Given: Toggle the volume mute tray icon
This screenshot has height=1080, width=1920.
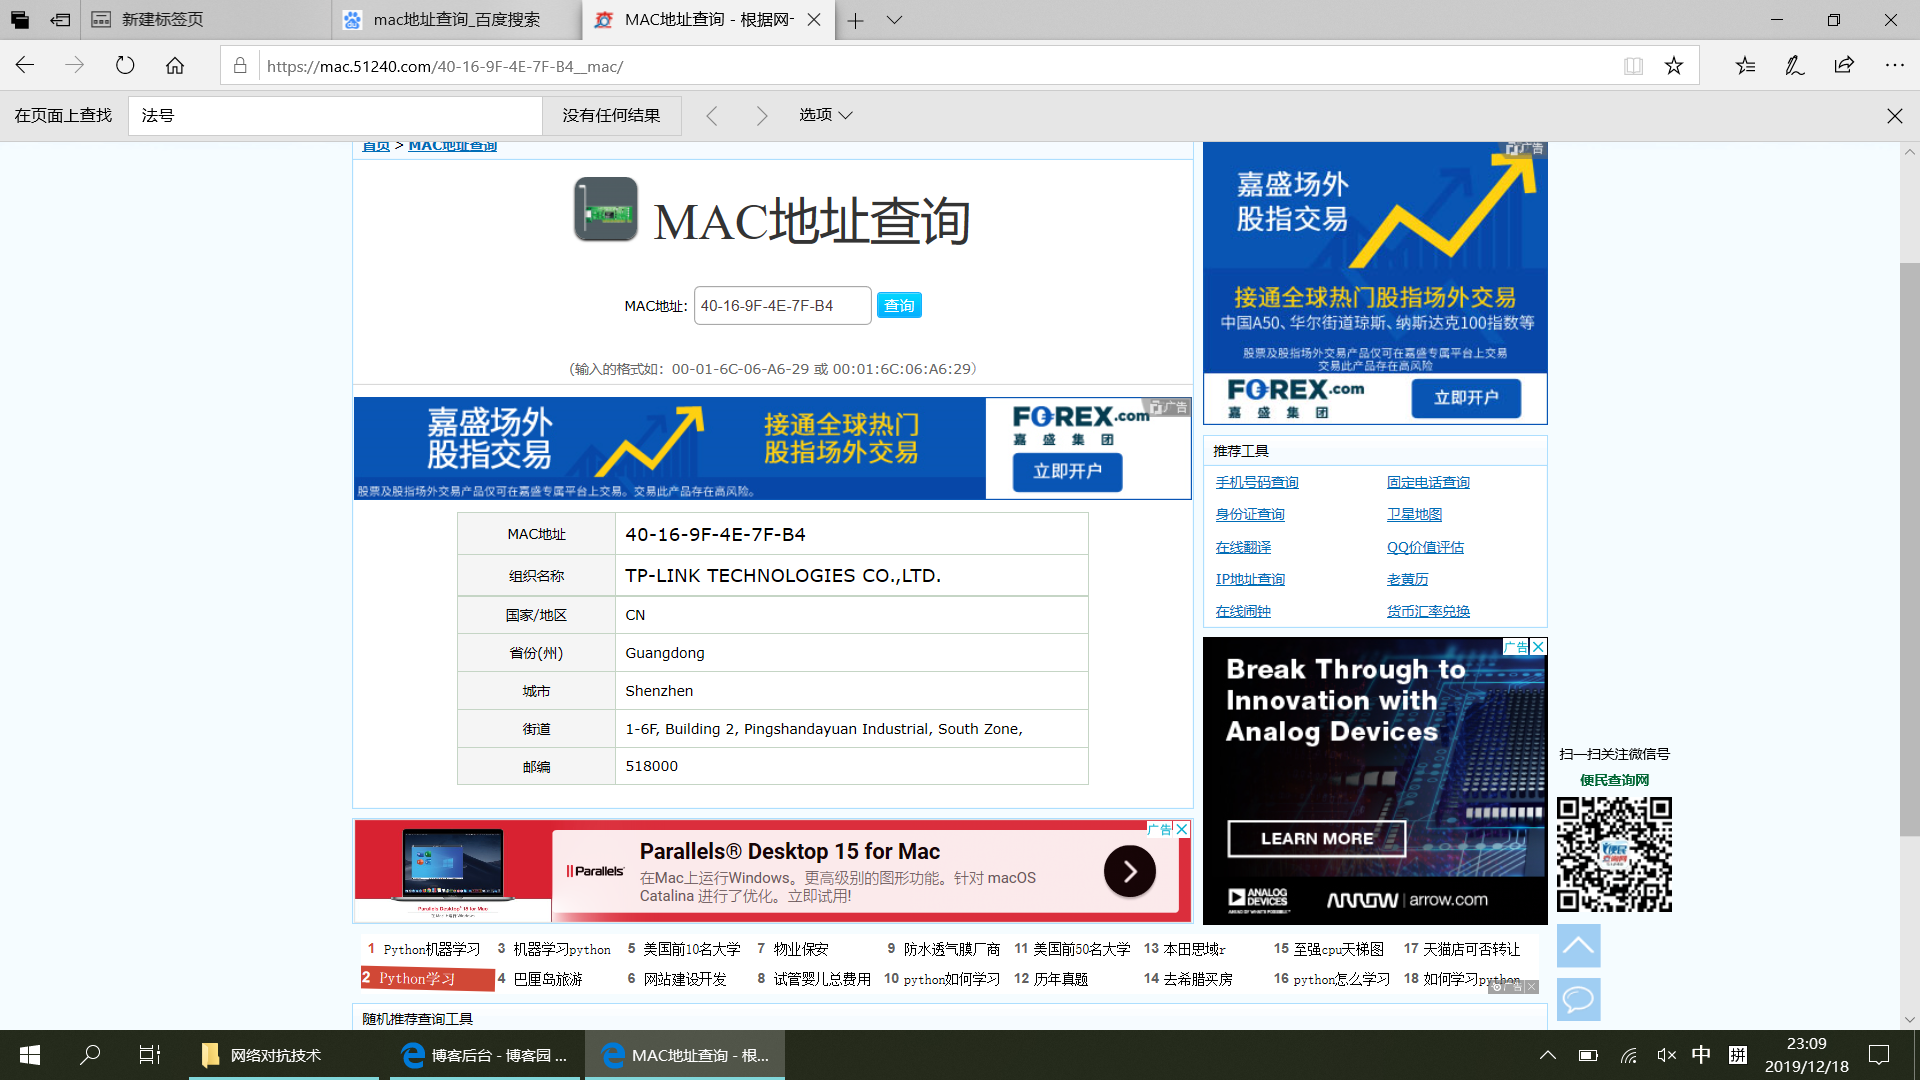Looking at the screenshot, I should click(x=1666, y=1055).
